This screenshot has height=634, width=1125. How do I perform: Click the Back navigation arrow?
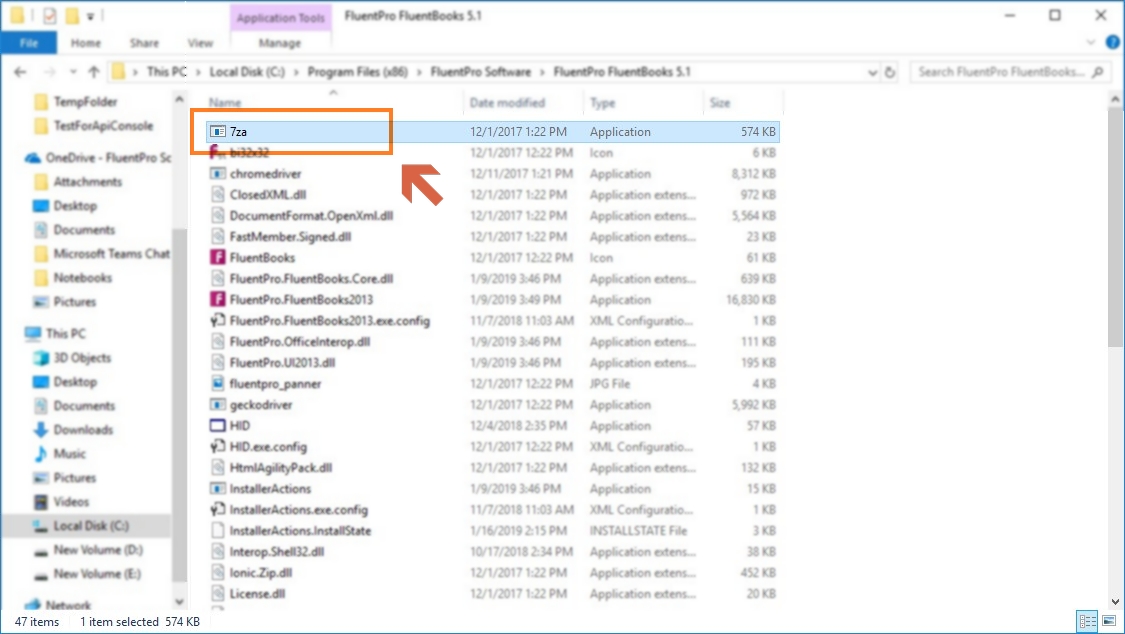(x=20, y=72)
